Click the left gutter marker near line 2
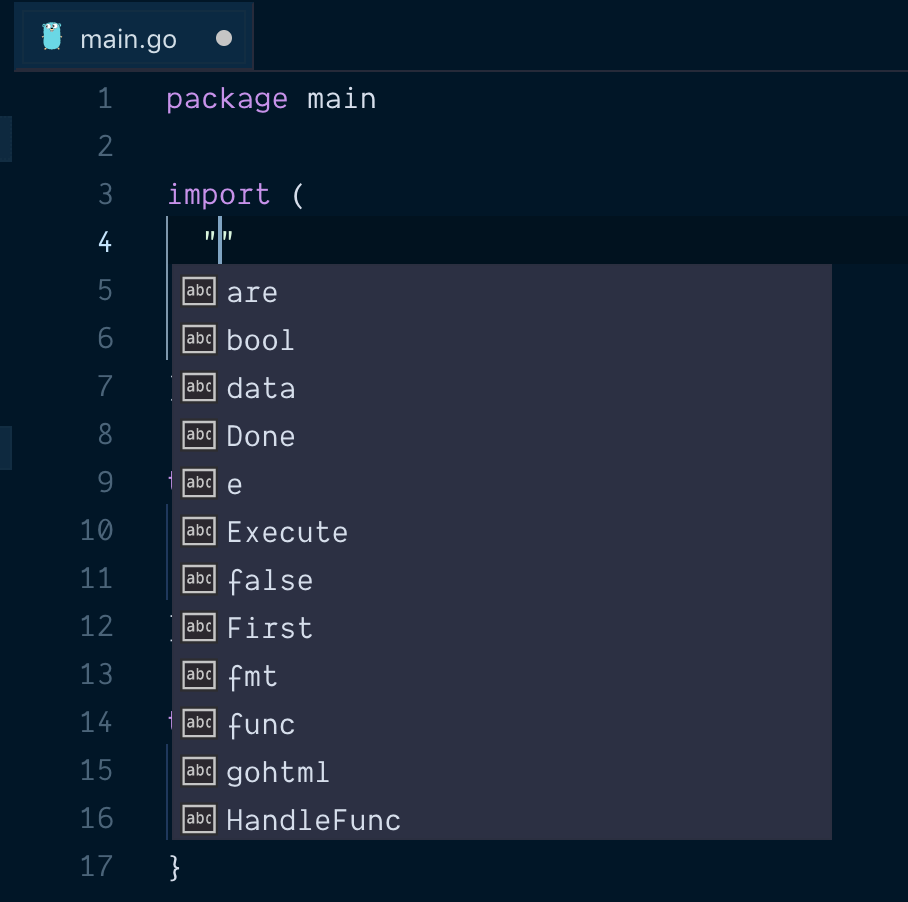The width and height of the screenshot is (908, 902). tap(6, 140)
